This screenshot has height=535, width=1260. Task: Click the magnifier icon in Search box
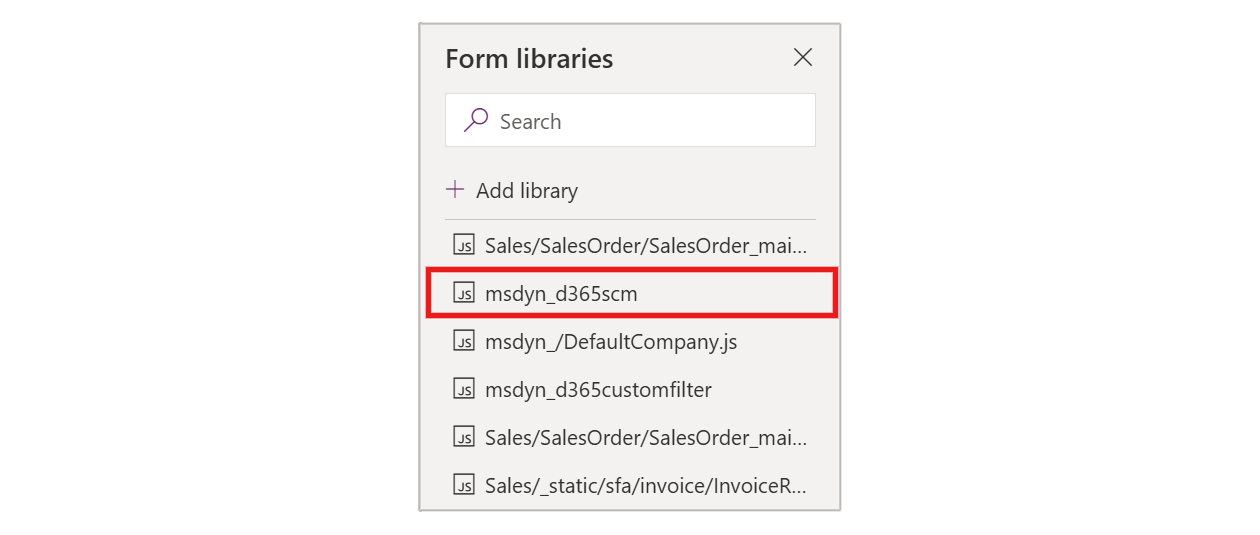click(x=476, y=121)
